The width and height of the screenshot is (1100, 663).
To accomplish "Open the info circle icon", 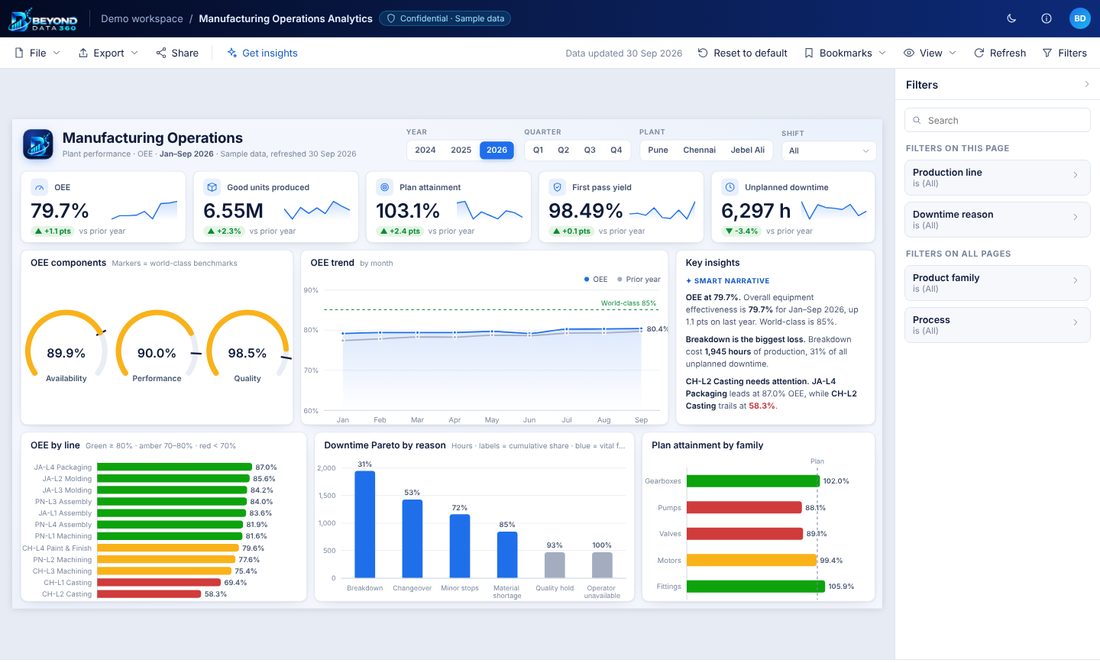I will tap(1046, 19).
